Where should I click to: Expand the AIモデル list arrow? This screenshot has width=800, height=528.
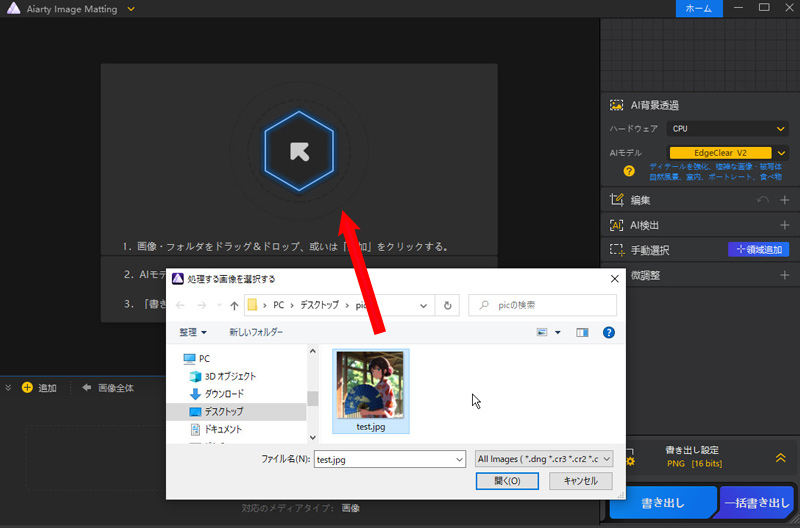[781, 153]
